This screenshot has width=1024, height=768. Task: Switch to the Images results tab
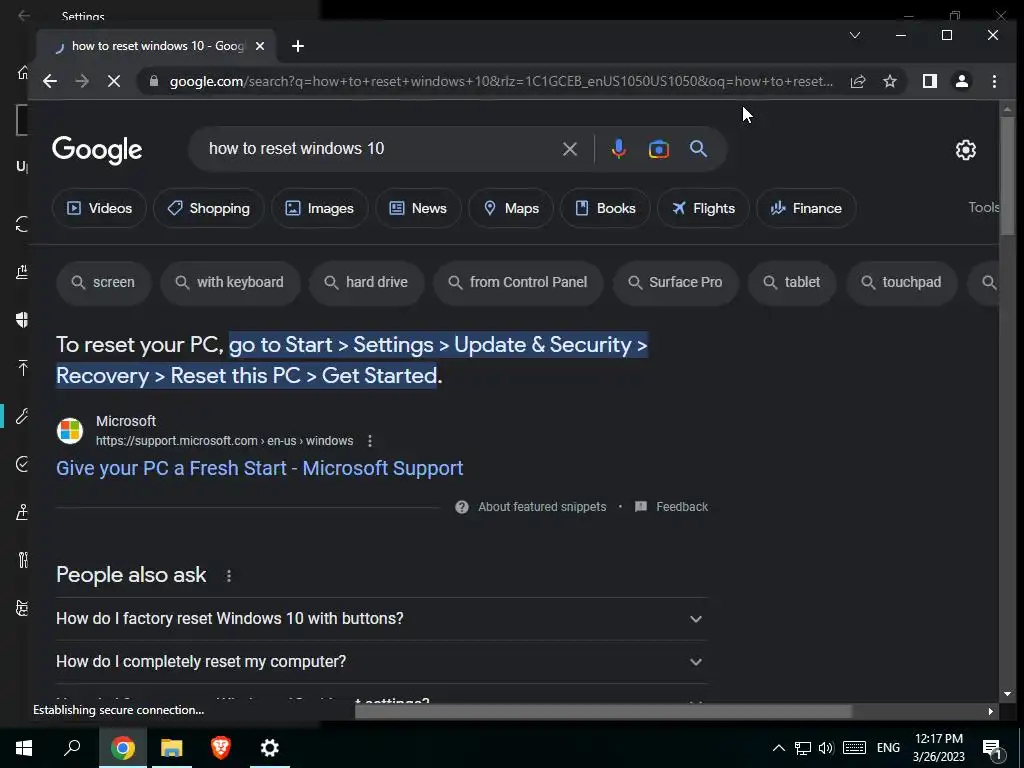click(x=319, y=208)
